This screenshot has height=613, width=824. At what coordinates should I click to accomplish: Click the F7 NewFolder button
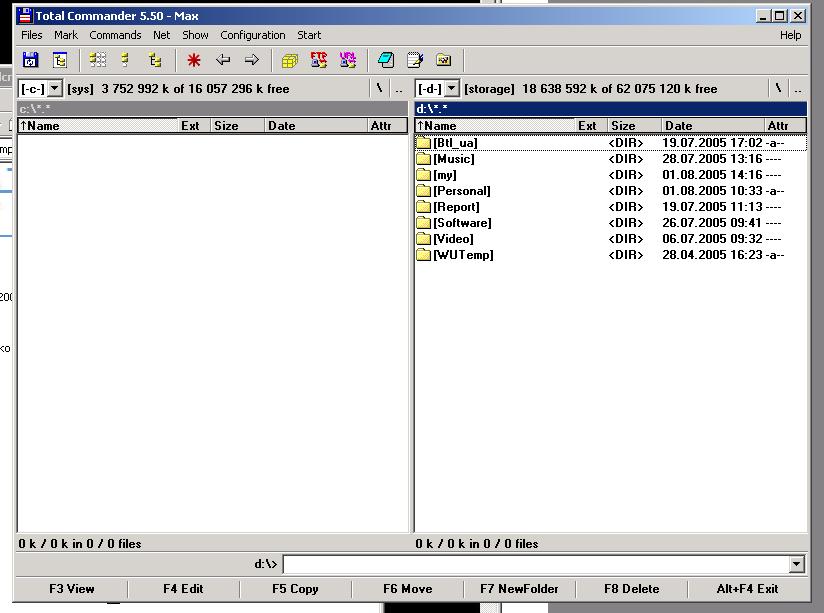click(519, 589)
